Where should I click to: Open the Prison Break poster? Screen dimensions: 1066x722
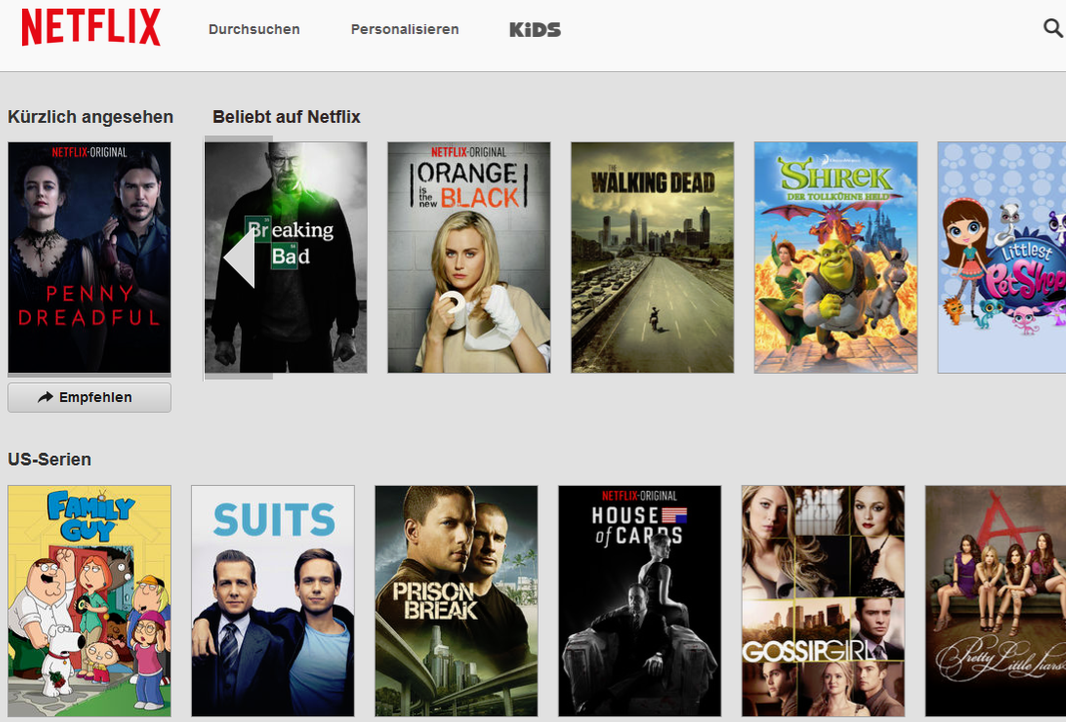(x=456, y=601)
